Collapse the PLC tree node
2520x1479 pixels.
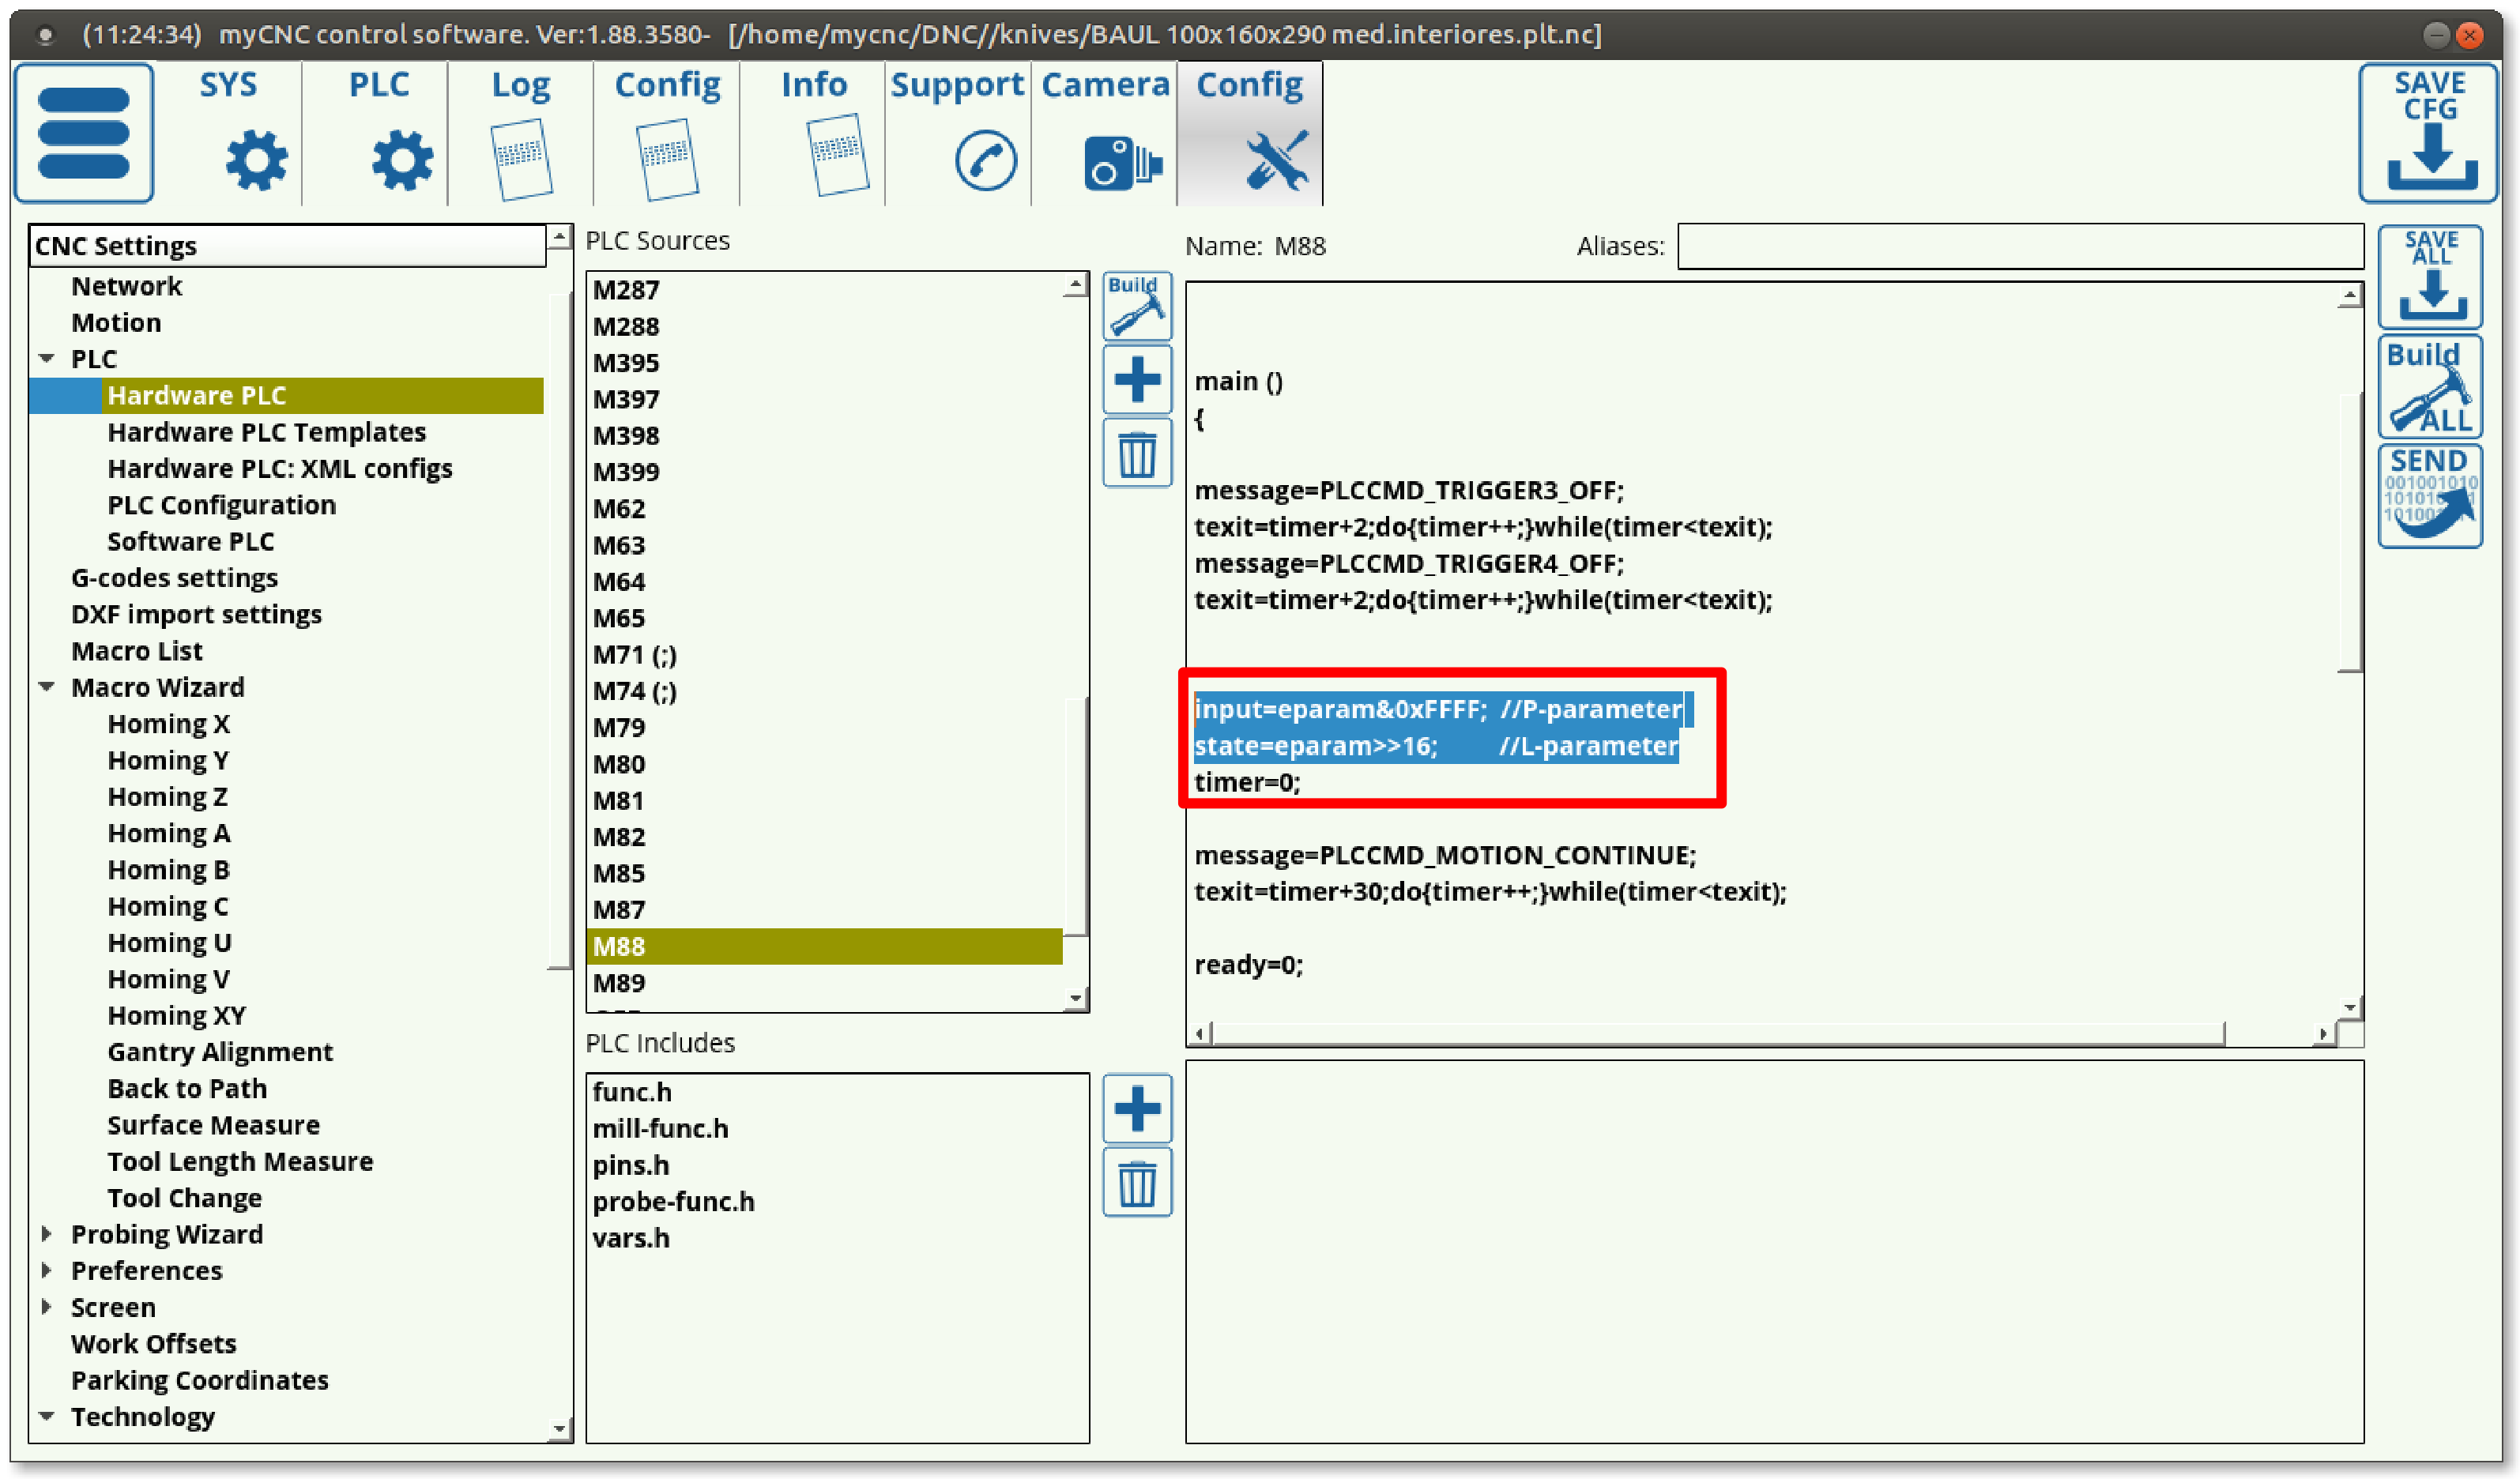pyautogui.click(x=47, y=358)
